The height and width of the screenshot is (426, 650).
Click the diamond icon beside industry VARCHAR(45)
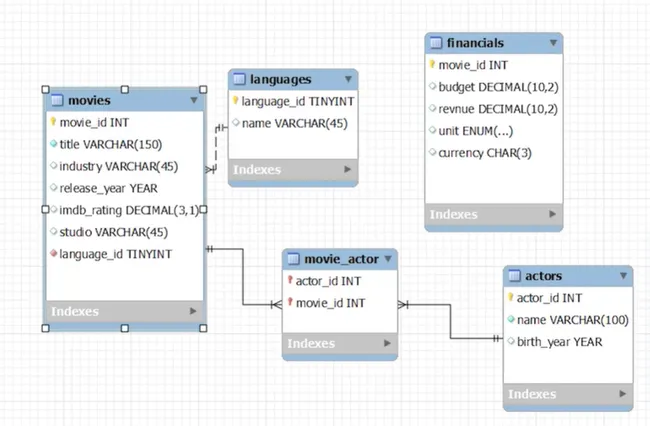point(53,165)
